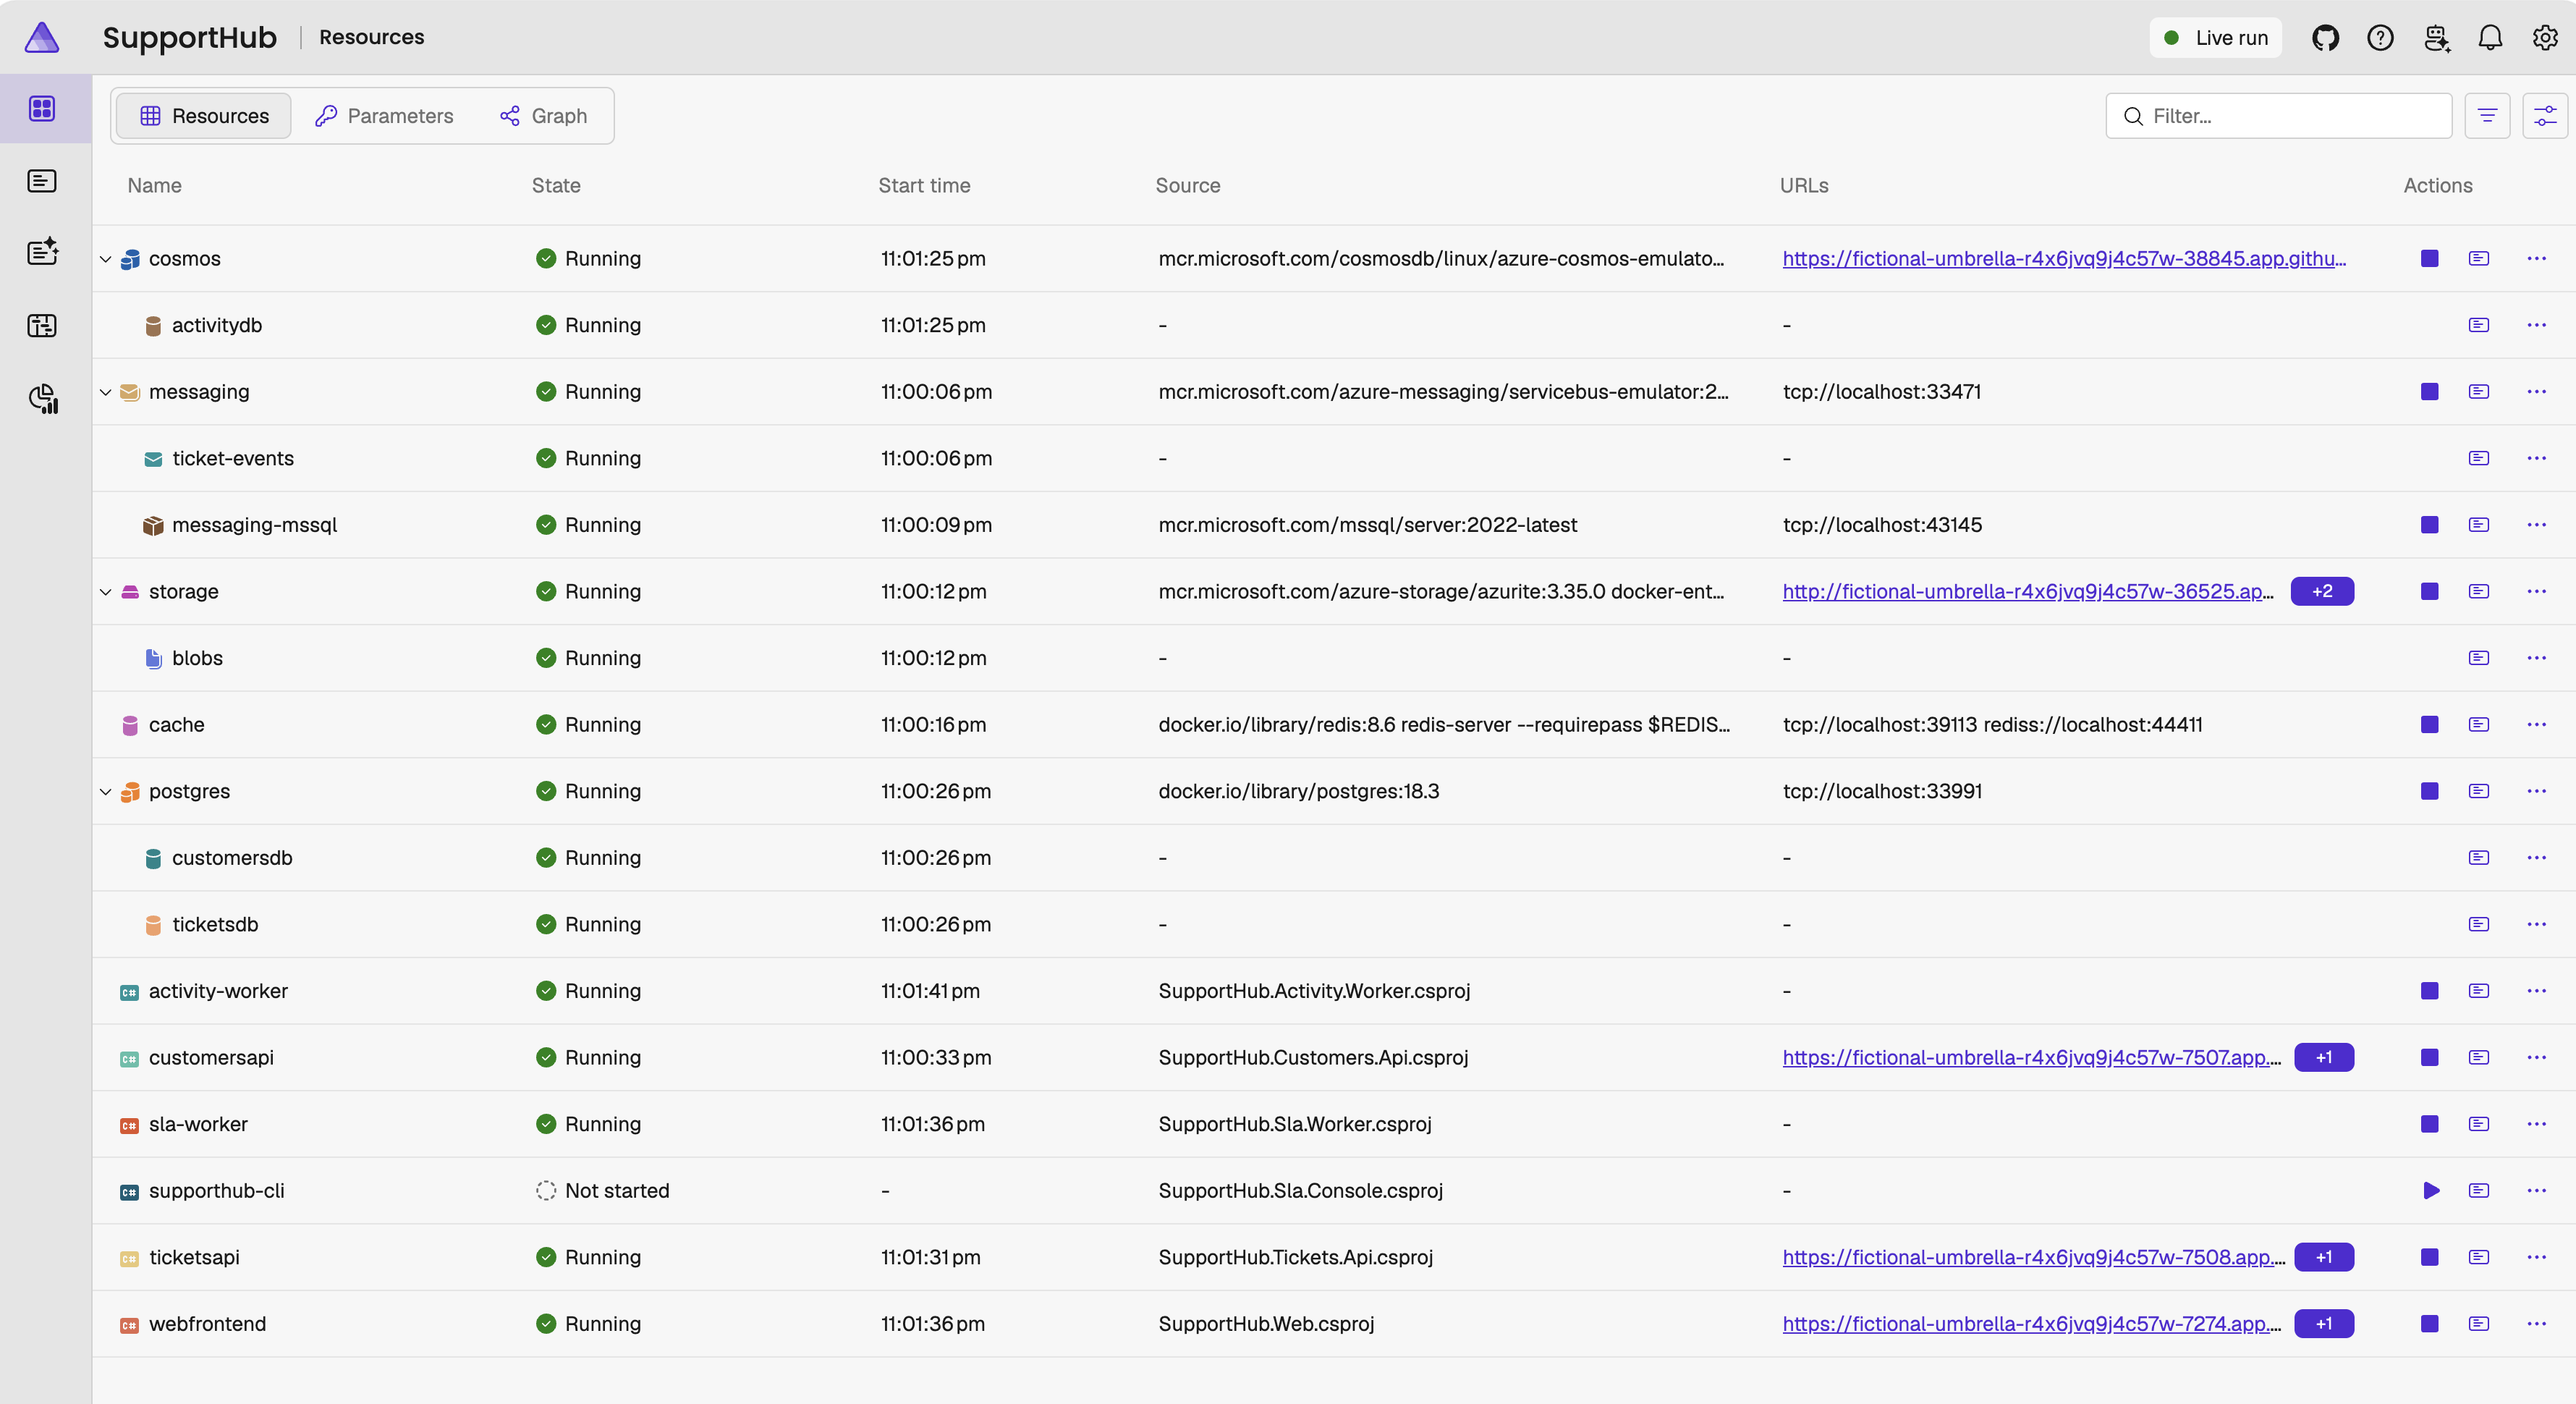Stop the sla-worker resource

tap(2429, 1124)
